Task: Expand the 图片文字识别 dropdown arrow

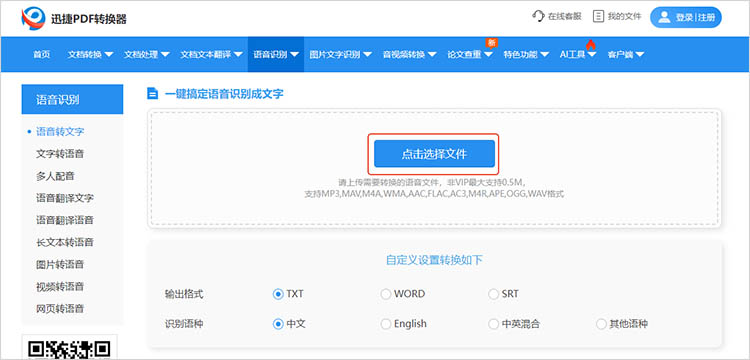Action: pos(367,55)
